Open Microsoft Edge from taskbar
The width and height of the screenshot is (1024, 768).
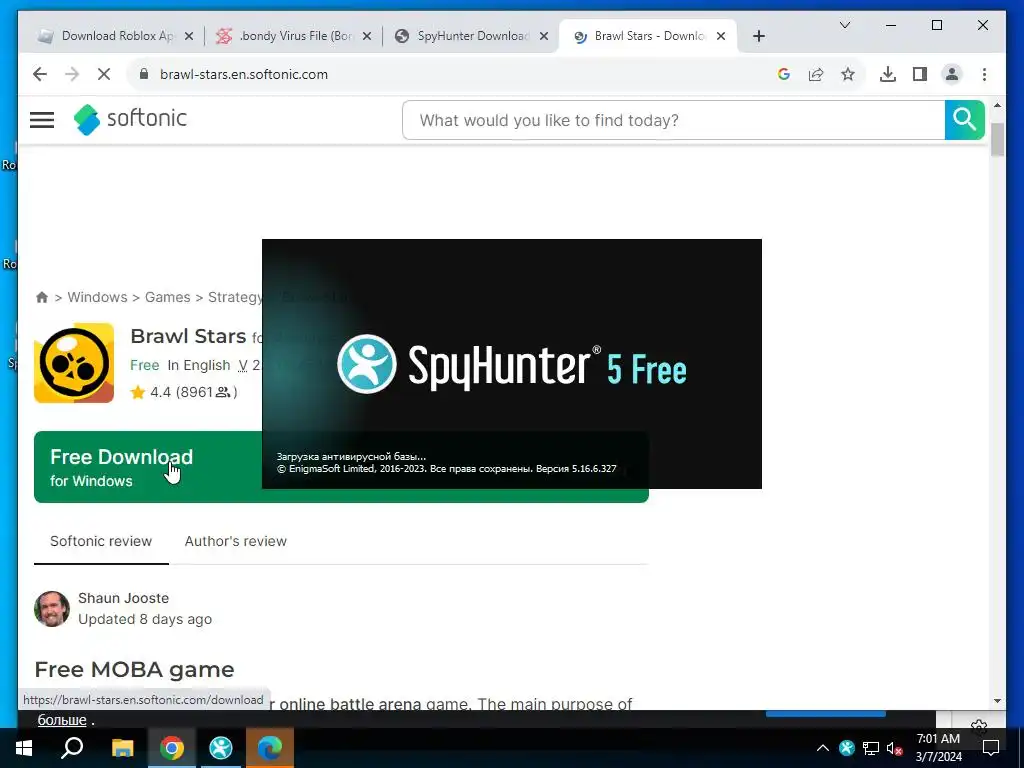[270, 748]
